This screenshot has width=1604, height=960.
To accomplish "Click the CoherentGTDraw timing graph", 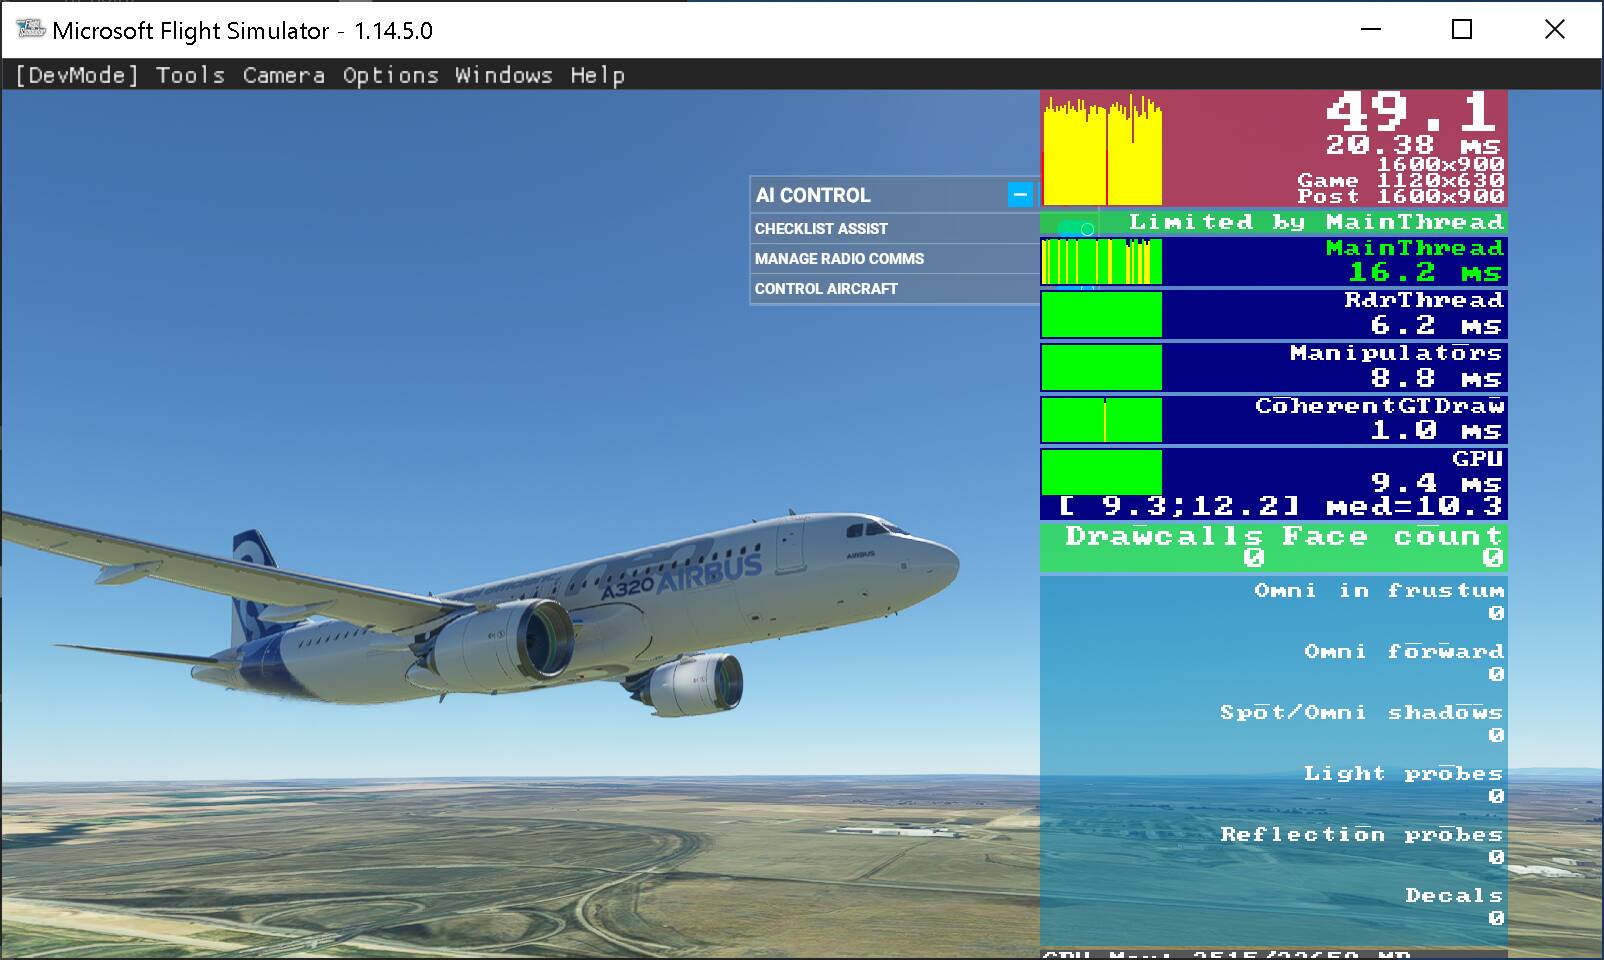I will pos(1100,419).
